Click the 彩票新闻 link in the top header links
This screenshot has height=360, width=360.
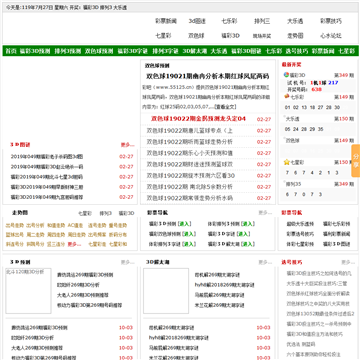click(166, 21)
